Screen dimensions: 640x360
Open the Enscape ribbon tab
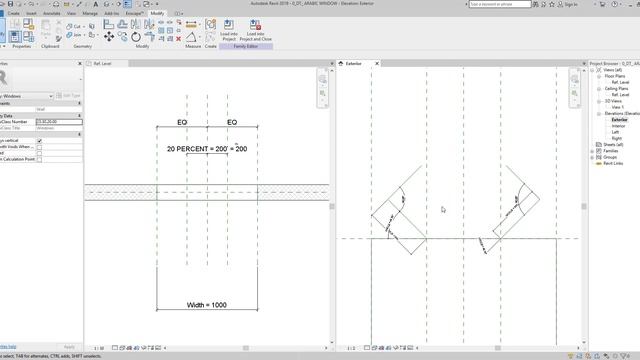pyautogui.click(x=134, y=13)
